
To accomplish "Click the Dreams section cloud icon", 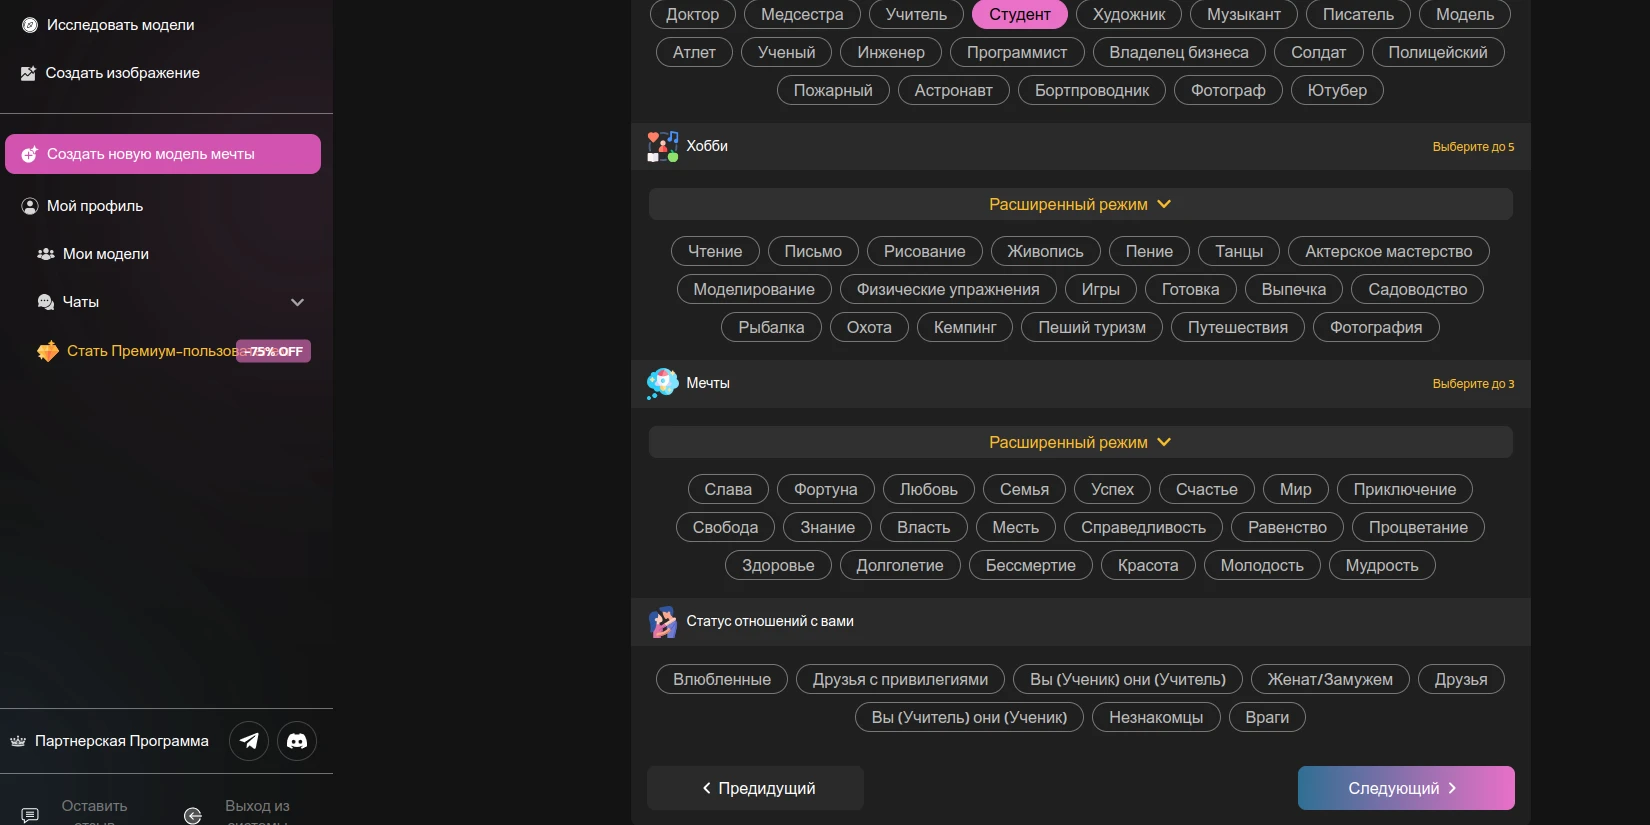I will point(662,383).
